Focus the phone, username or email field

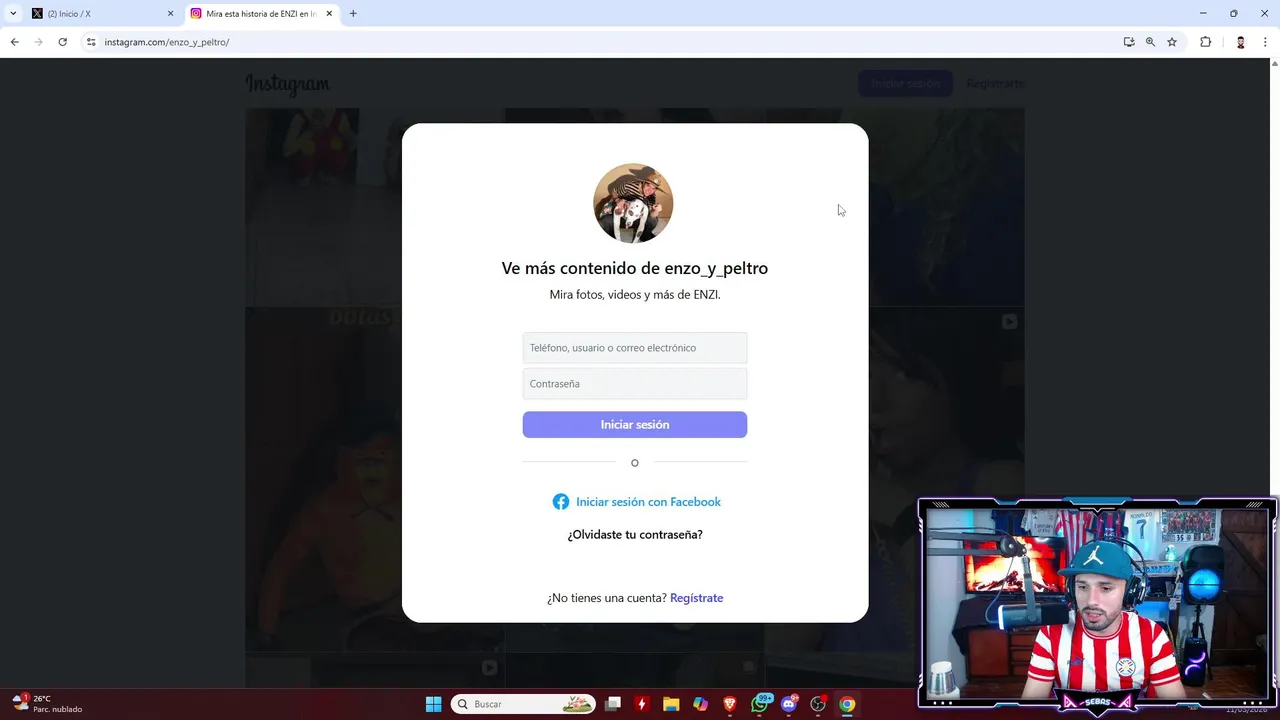pos(635,348)
